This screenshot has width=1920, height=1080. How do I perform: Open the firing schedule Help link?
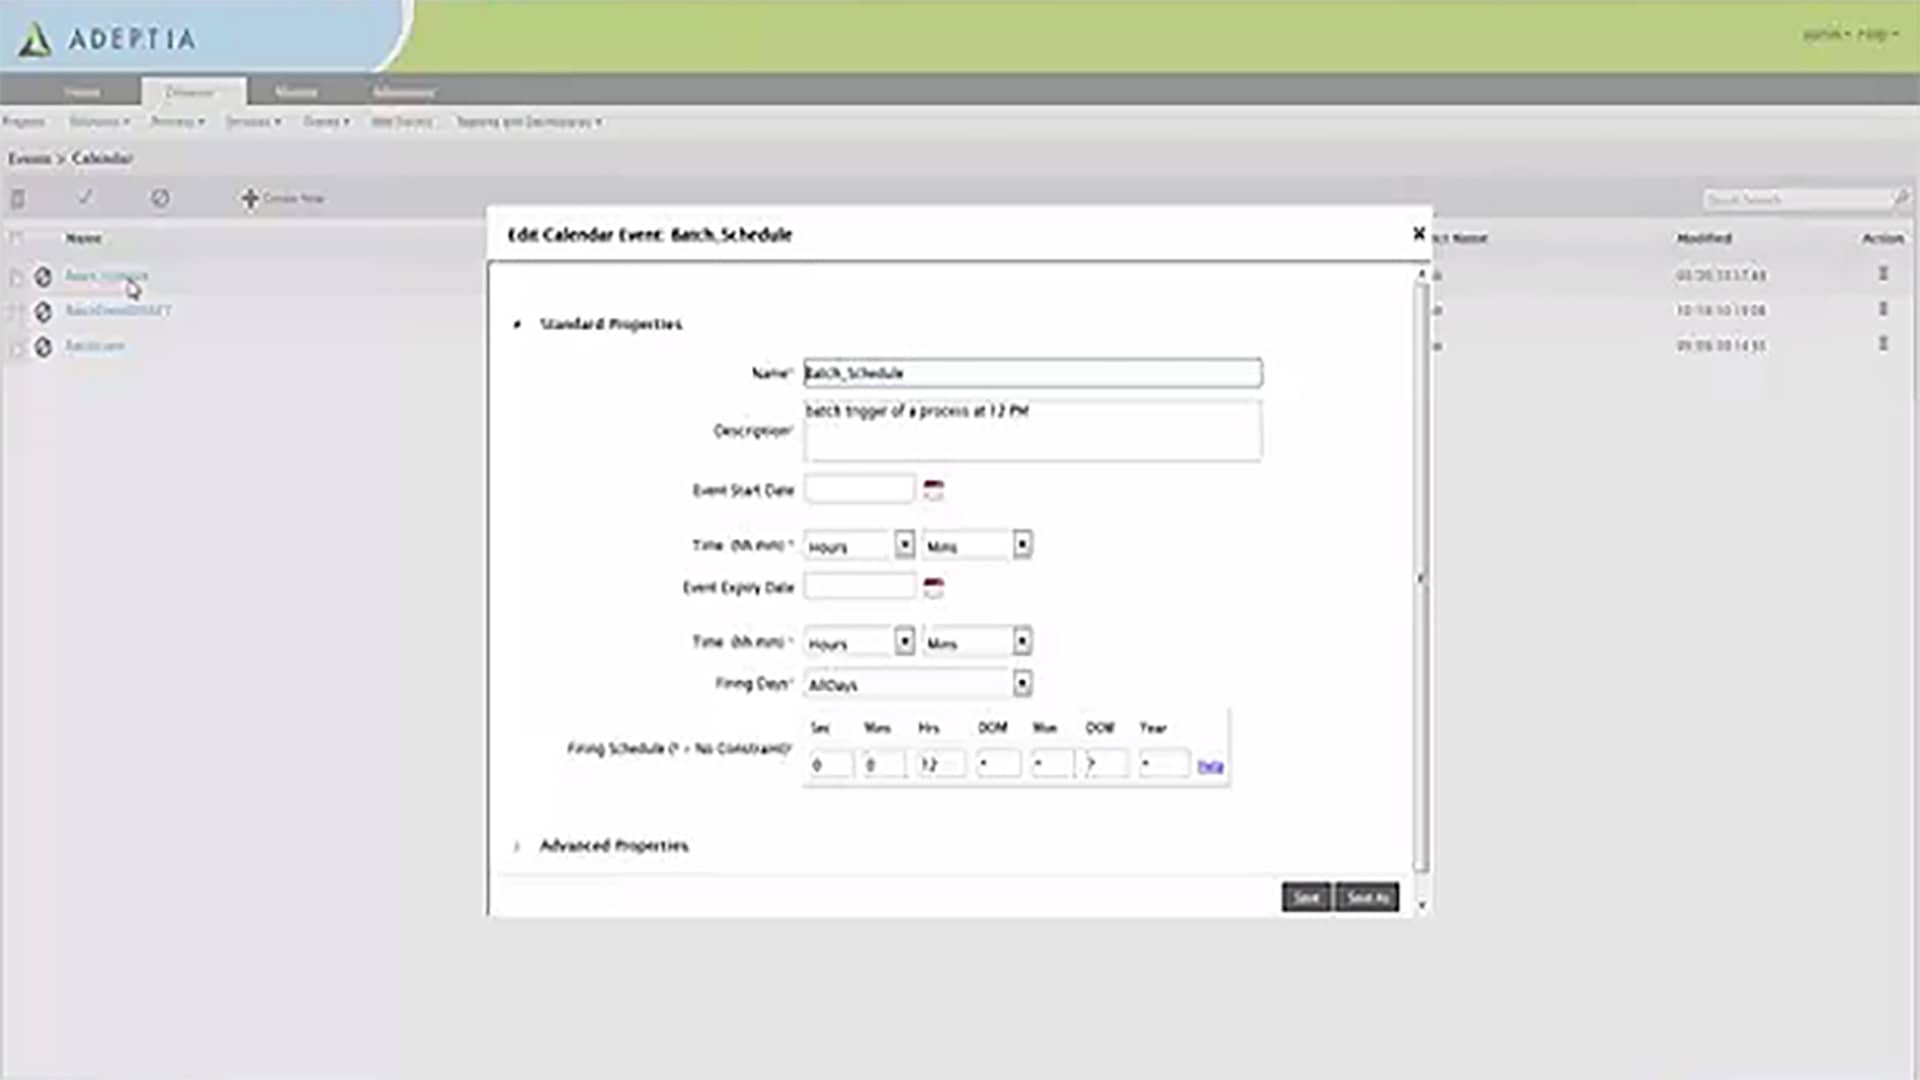[x=1210, y=766]
